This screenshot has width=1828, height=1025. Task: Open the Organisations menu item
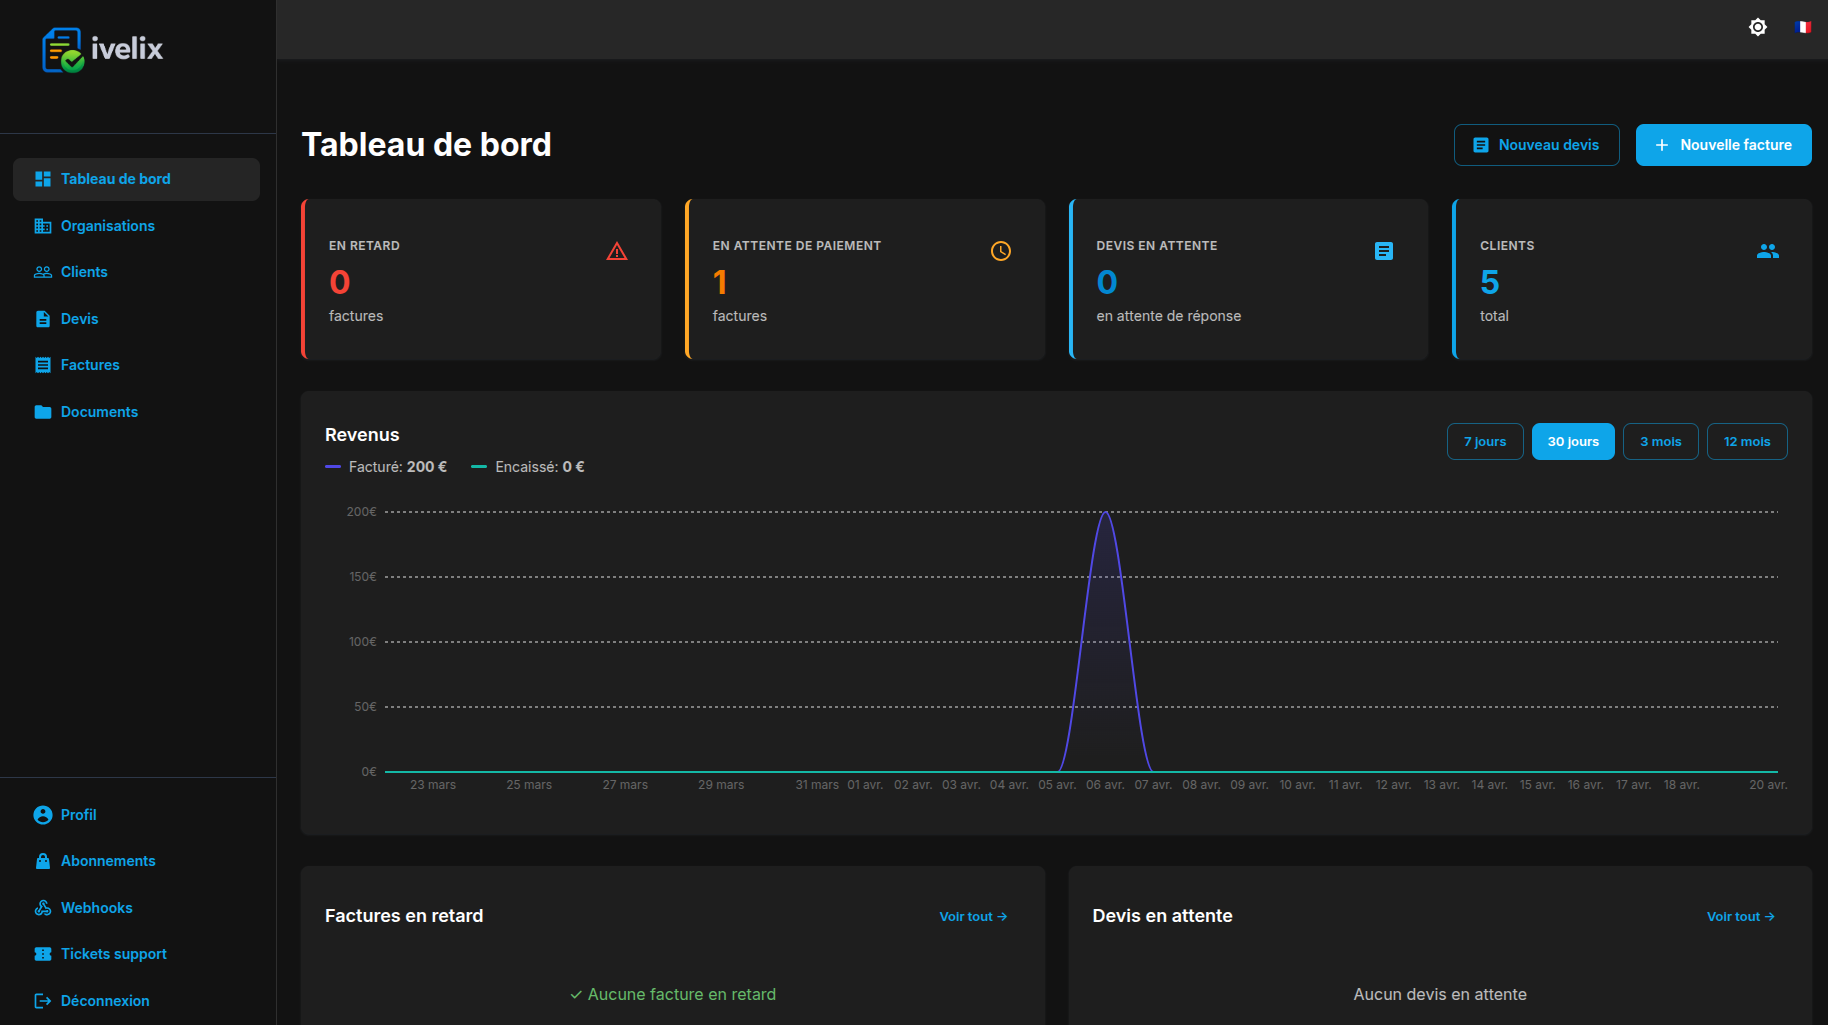[x=107, y=226]
